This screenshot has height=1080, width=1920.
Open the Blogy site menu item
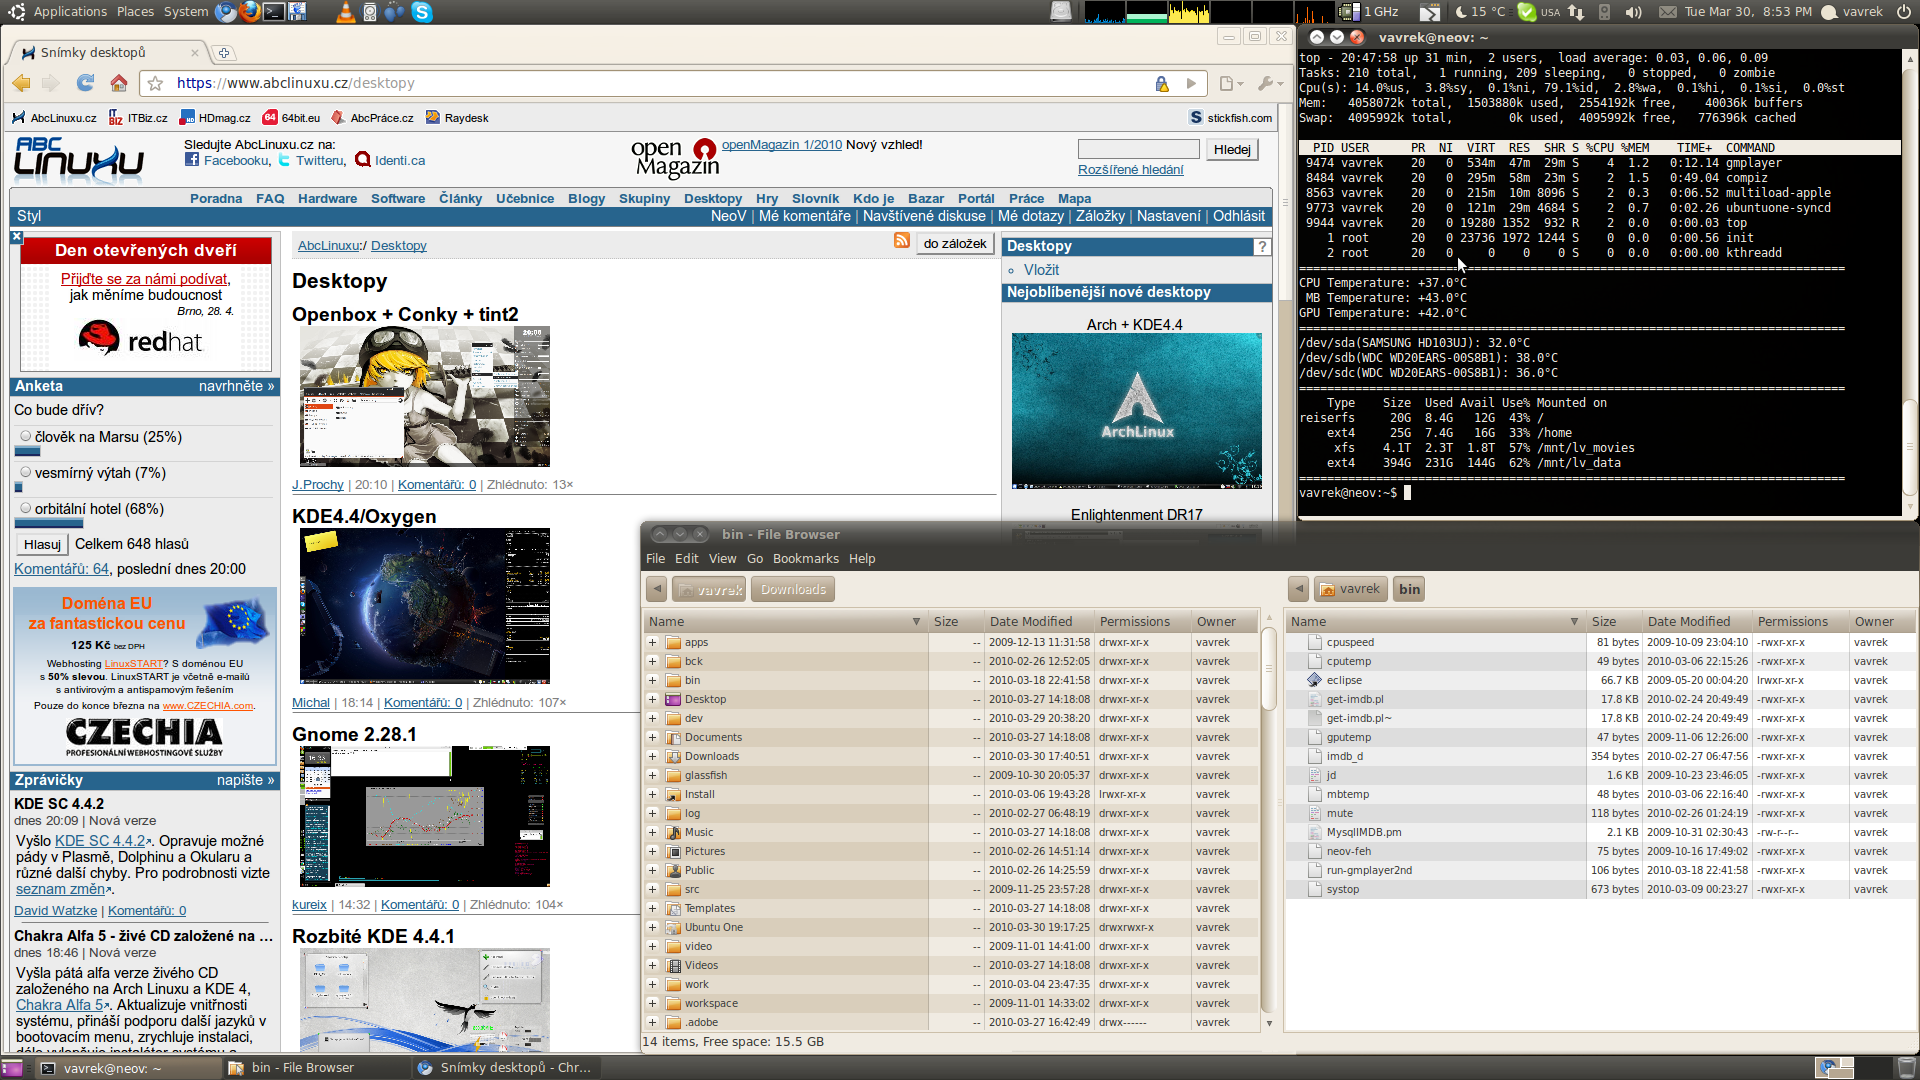(586, 199)
